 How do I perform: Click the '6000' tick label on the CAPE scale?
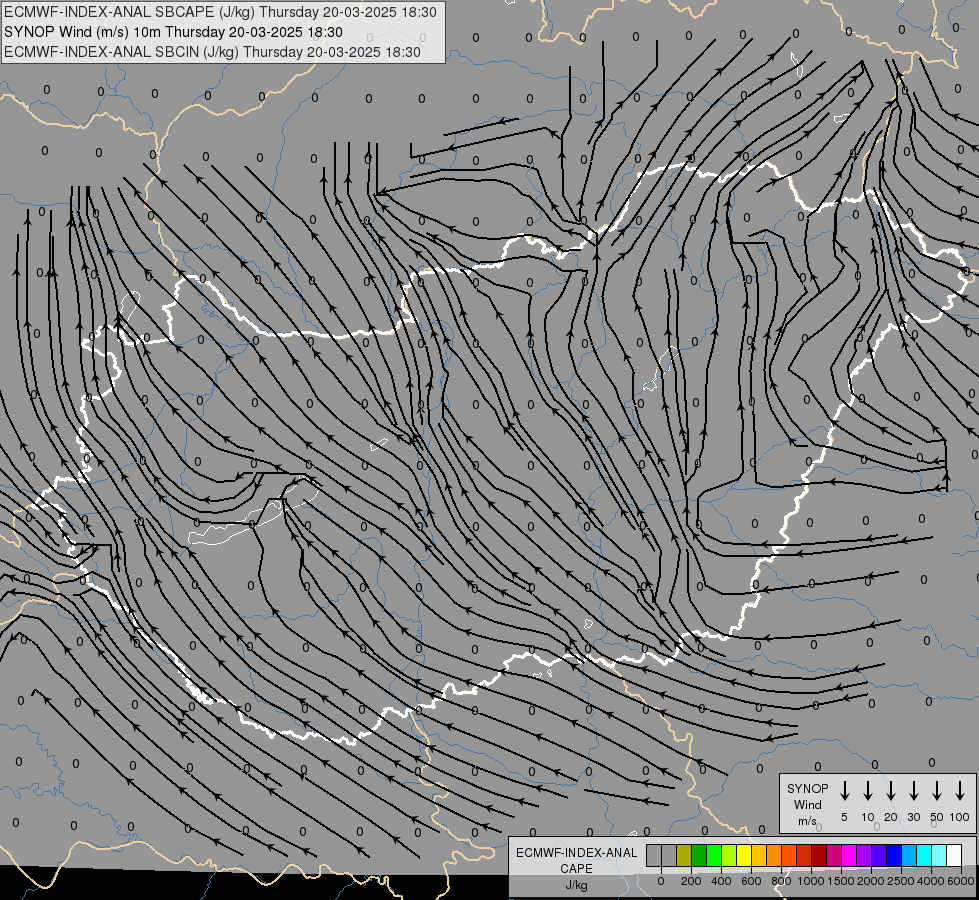coord(961,881)
